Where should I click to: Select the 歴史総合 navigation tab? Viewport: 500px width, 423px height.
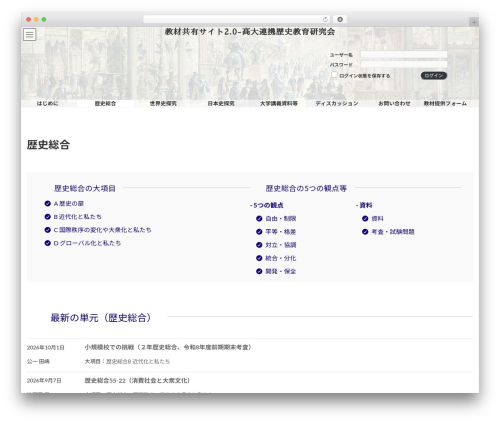point(105,104)
